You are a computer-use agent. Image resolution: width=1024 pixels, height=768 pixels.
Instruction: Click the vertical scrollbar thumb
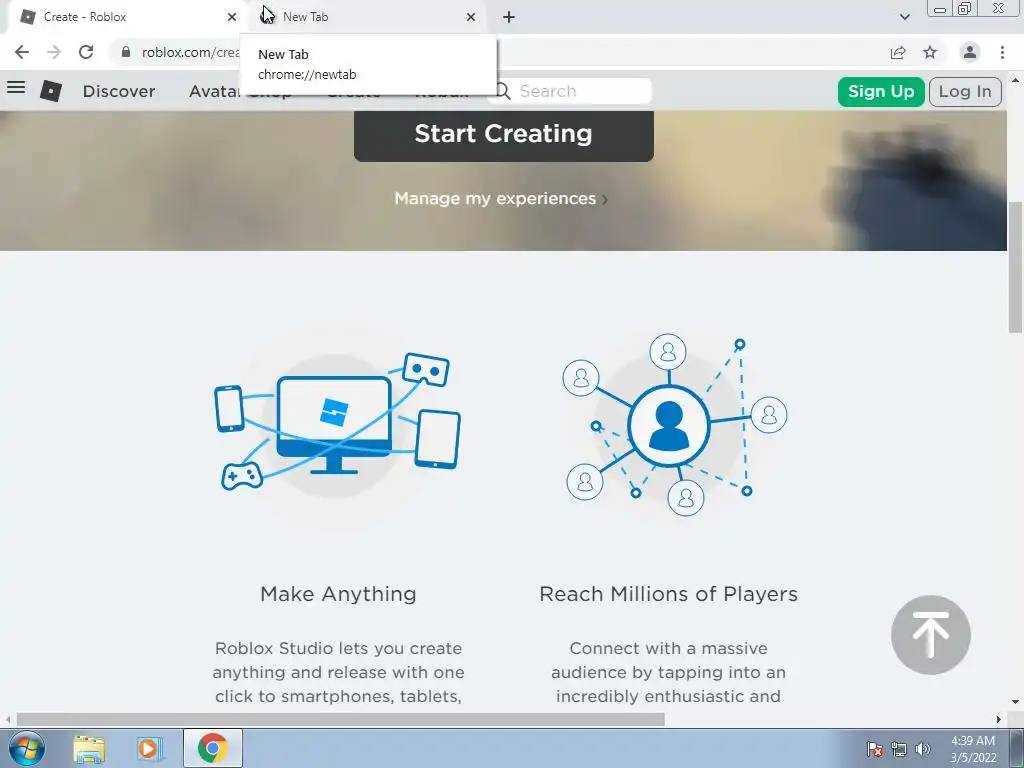tap(1015, 268)
